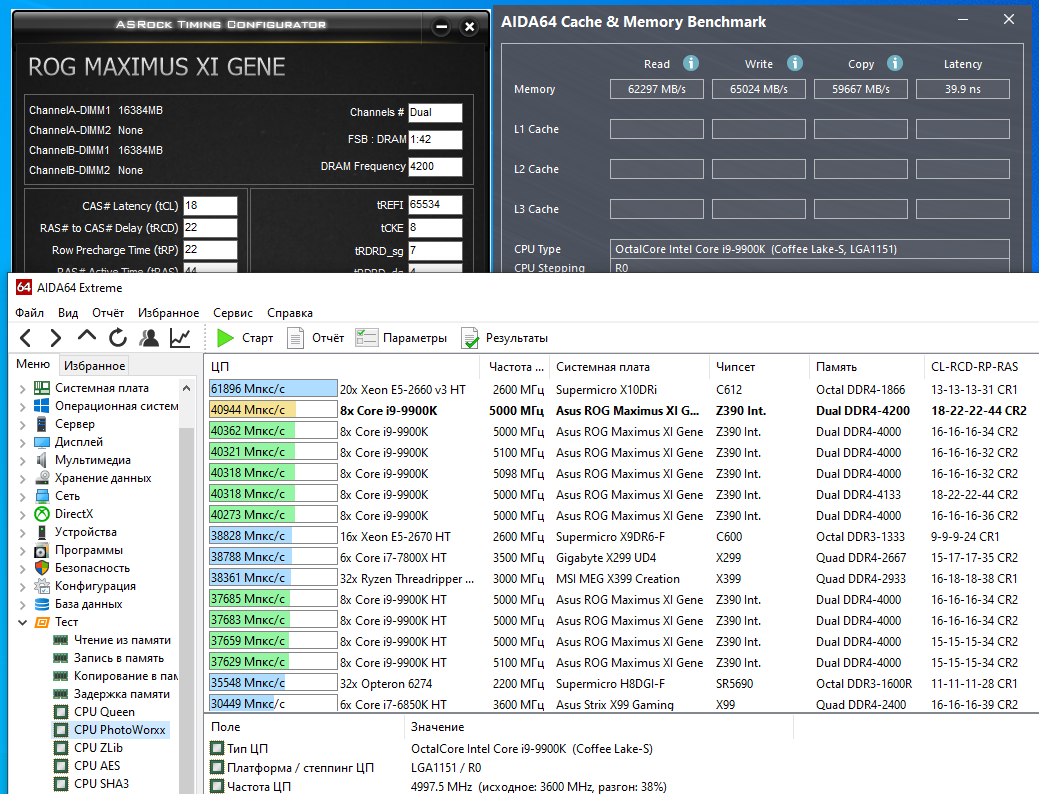This screenshot has width=1039, height=794.
Task: Open the Избранное menu in the menu bar
Action: coord(168,312)
